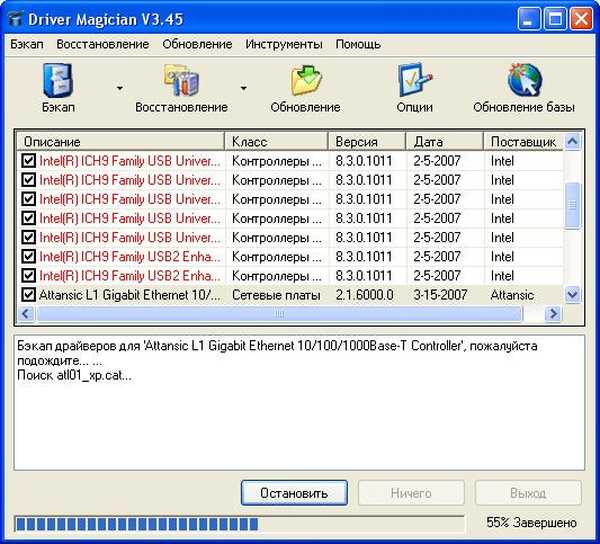Click the driver list's horizontal scrollbar right arrow
The width and height of the screenshot is (600, 544).
[x=553, y=314]
